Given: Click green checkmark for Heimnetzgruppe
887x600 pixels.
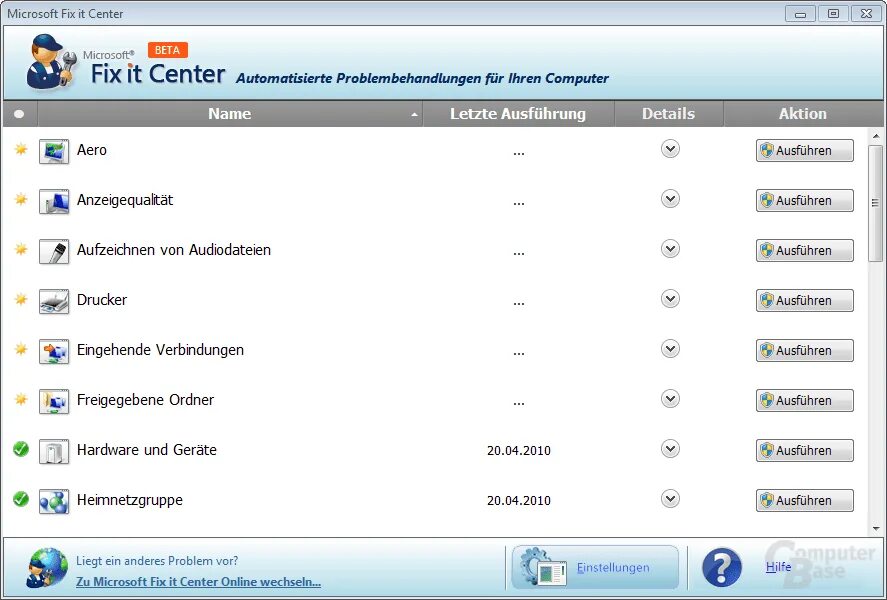Looking at the screenshot, I should pyautogui.click(x=21, y=499).
